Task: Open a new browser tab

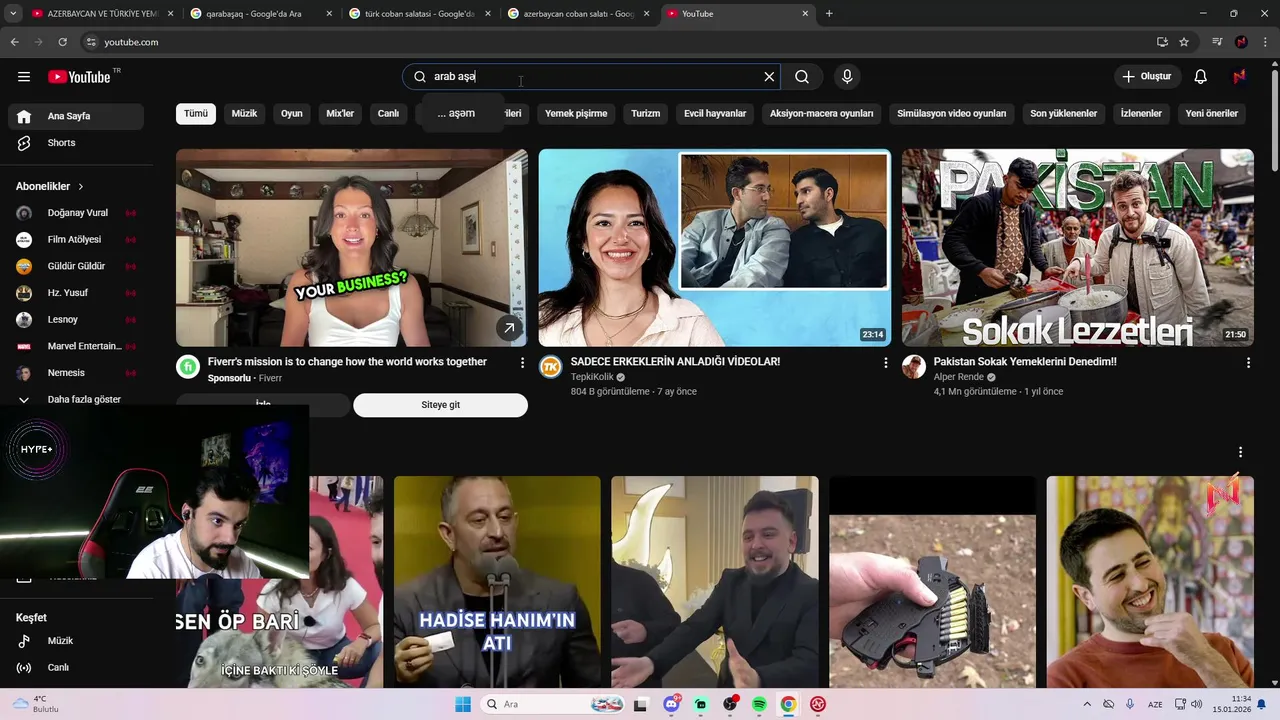Action: pyautogui.click(x=829, y=14)
